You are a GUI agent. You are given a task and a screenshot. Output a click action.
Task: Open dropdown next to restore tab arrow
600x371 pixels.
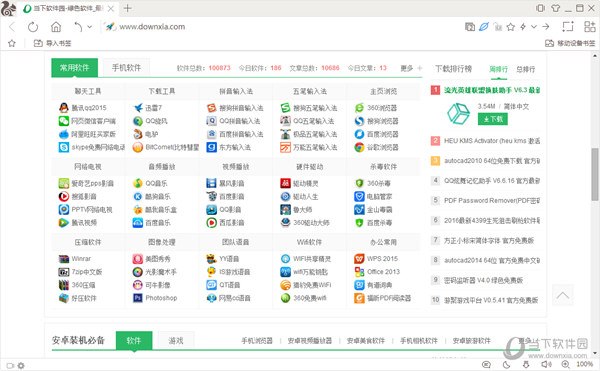click(90, 27)
